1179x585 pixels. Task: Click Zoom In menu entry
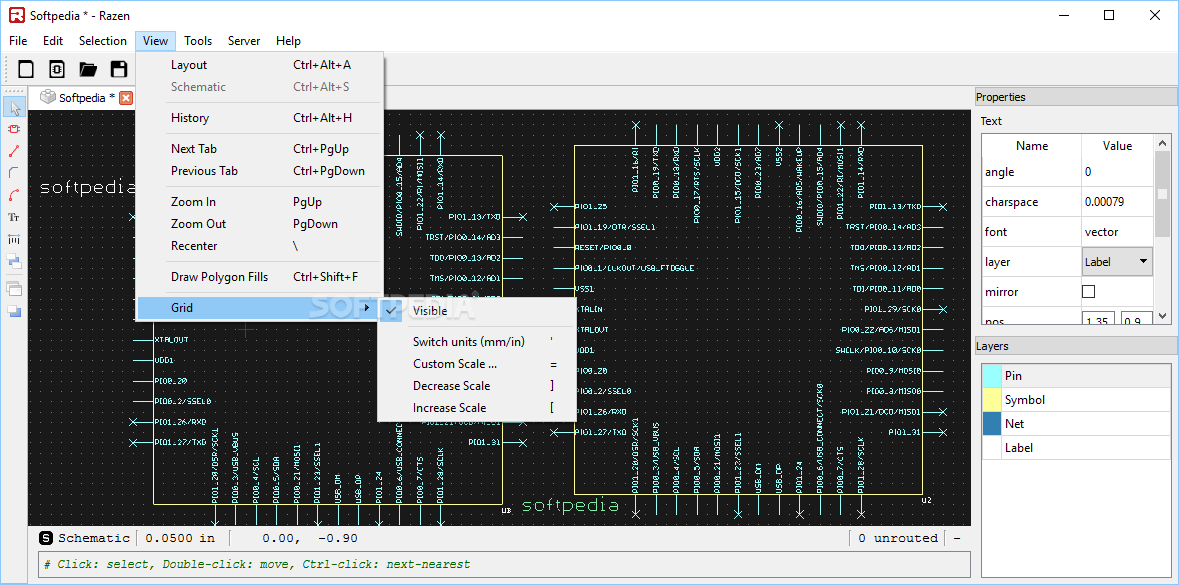pyautogui.click(x=259, y=202)
